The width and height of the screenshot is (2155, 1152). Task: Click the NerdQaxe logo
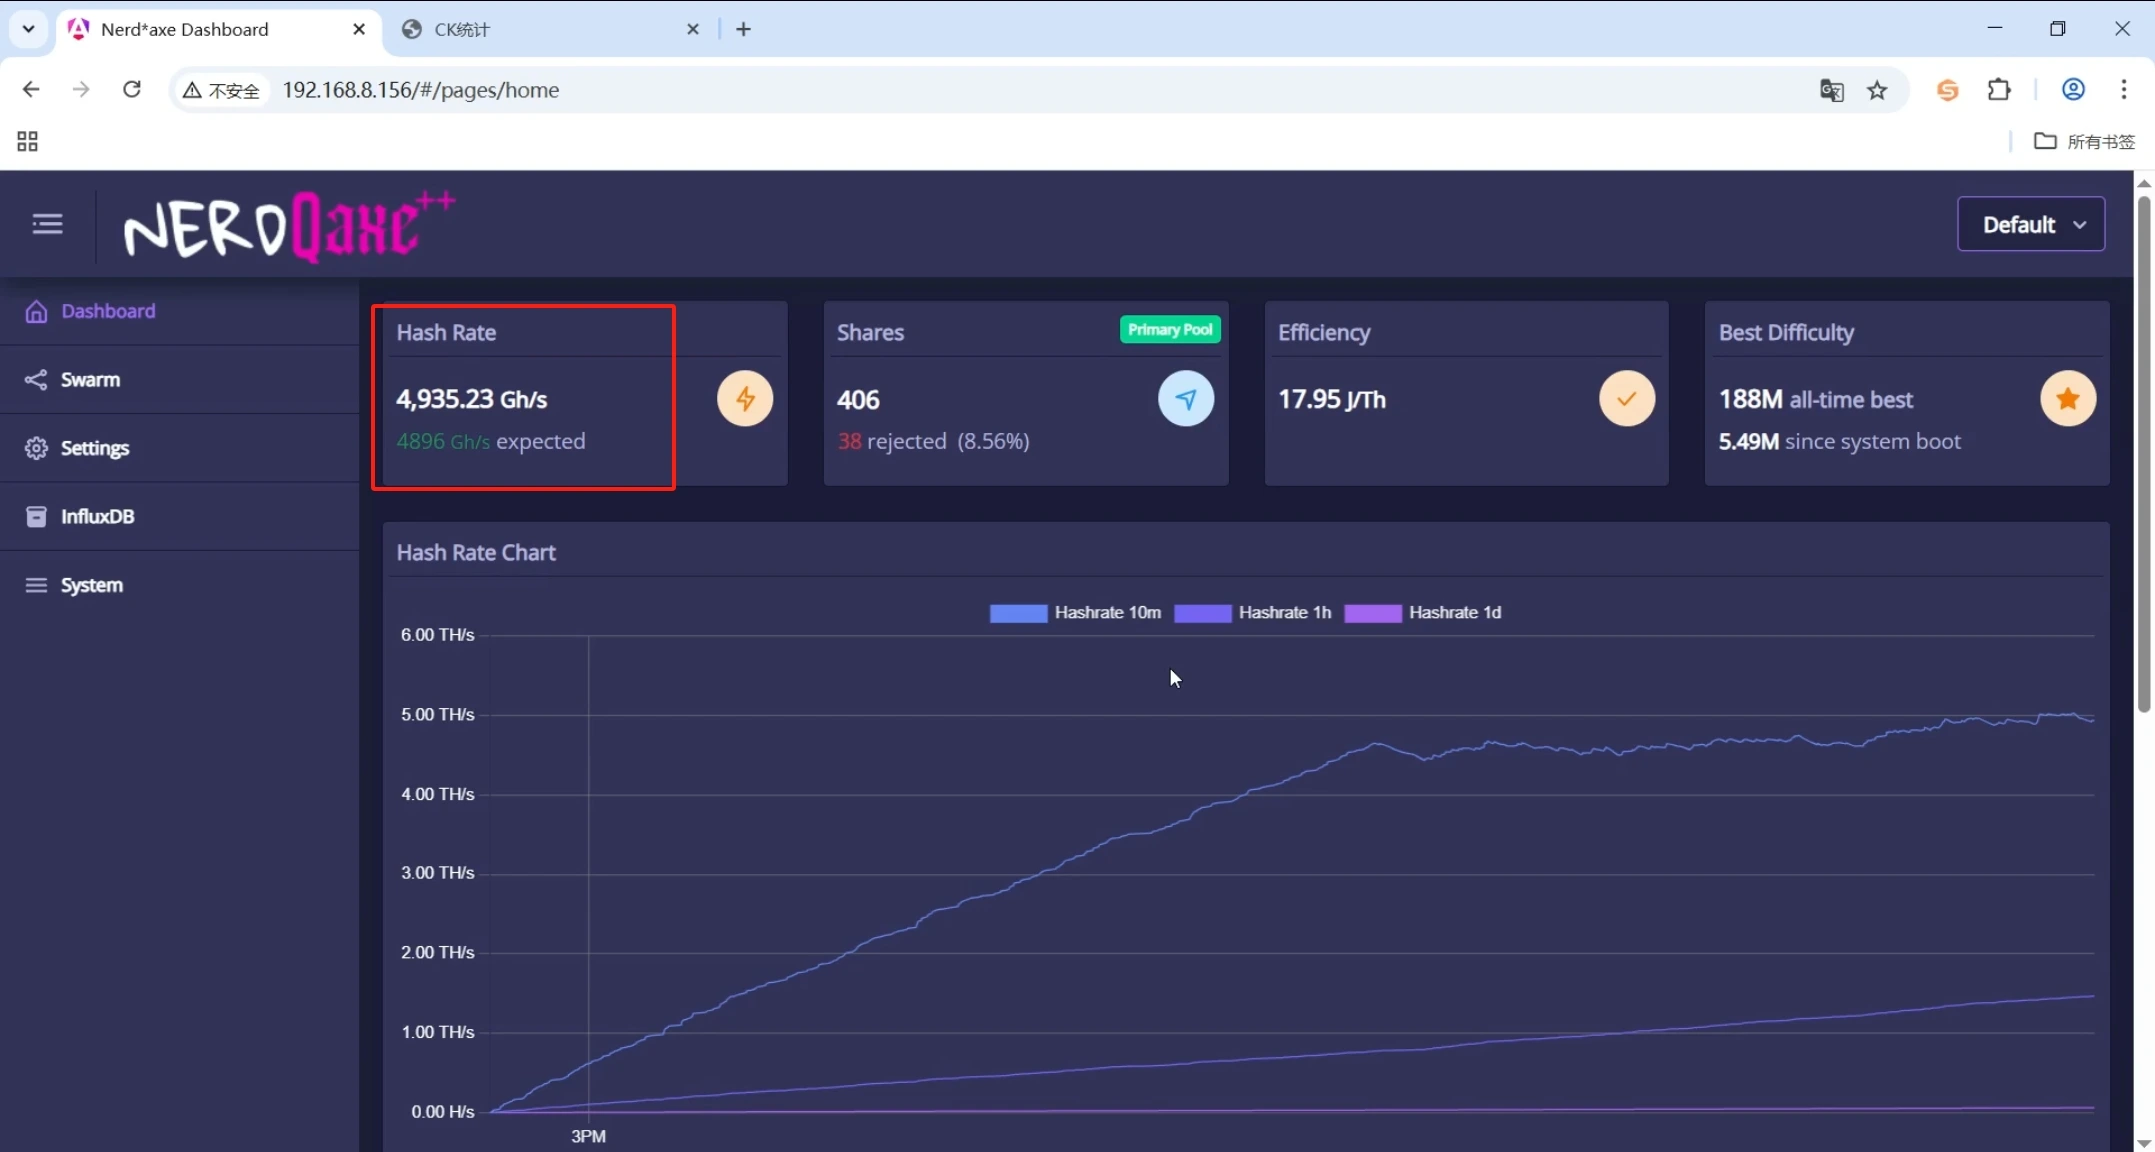(289, 223)
